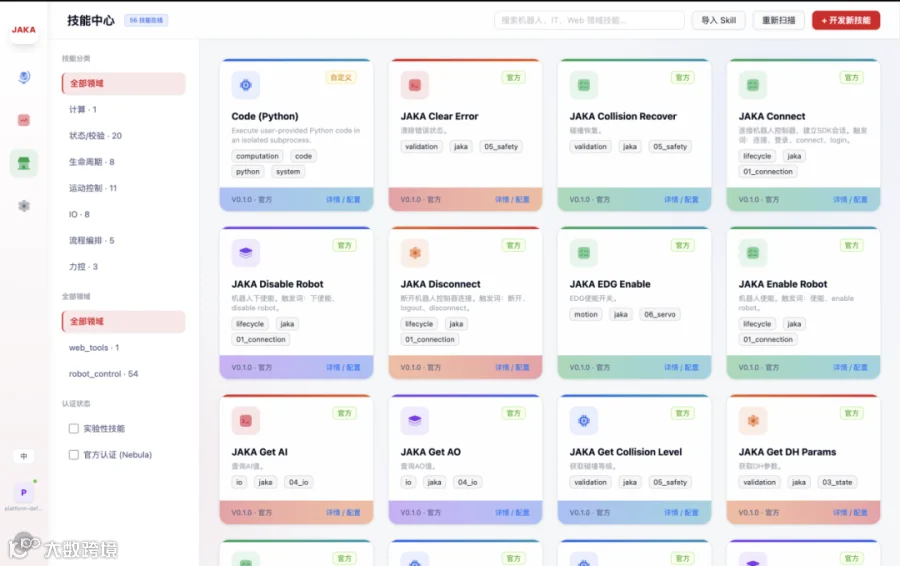
Task: Click the JAKA logo in the sidebar
Action: point(24,29)
